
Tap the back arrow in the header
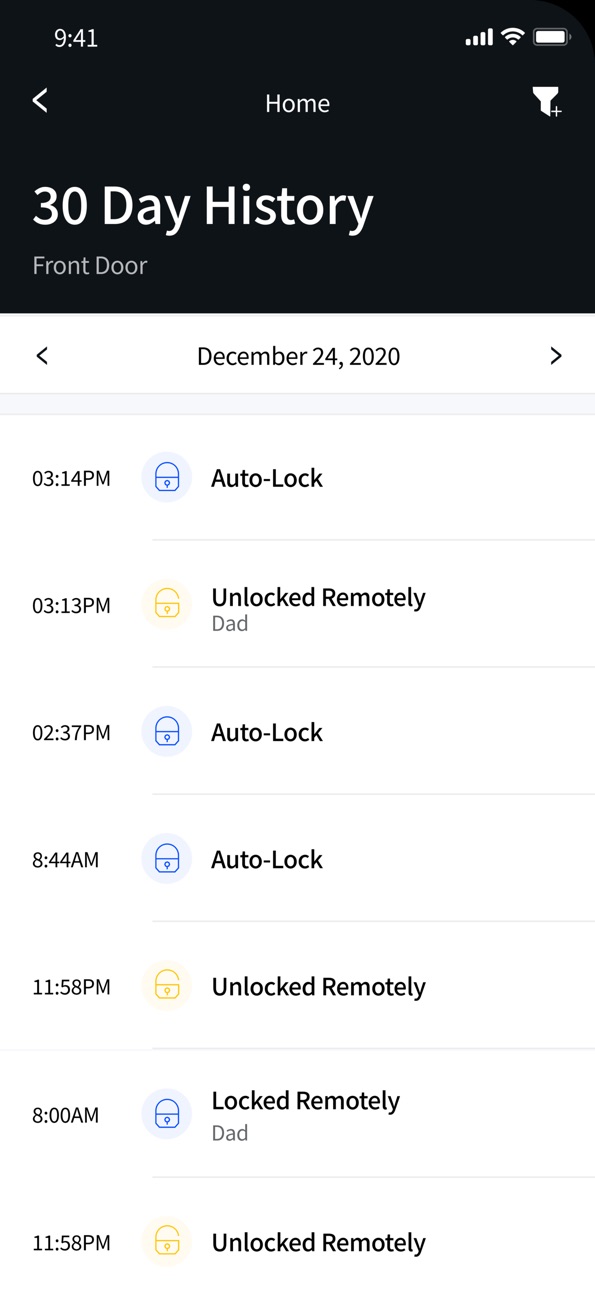pos(40,100)
